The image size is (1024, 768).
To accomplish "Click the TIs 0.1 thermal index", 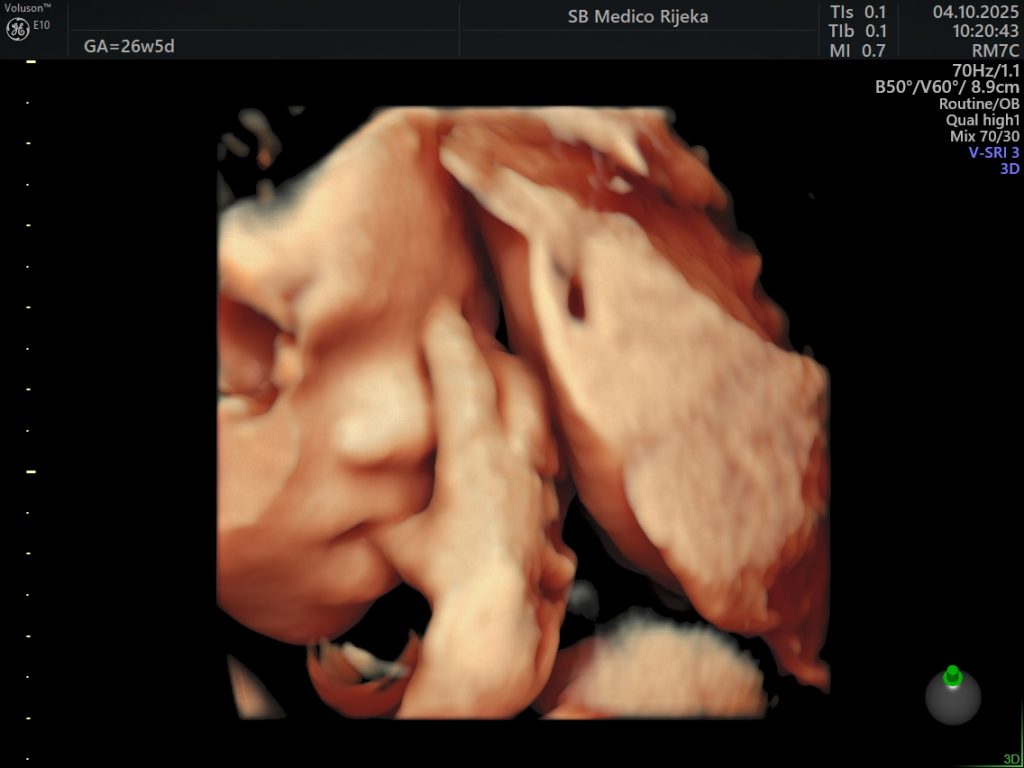I will click(857, 12).
